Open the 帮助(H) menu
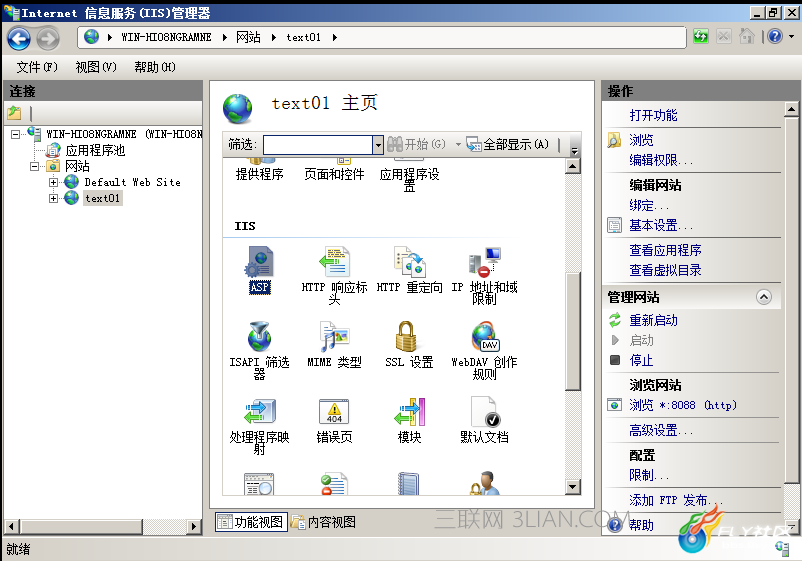The height and width of the screenshot is (561, 802). (x=155, y=67)
